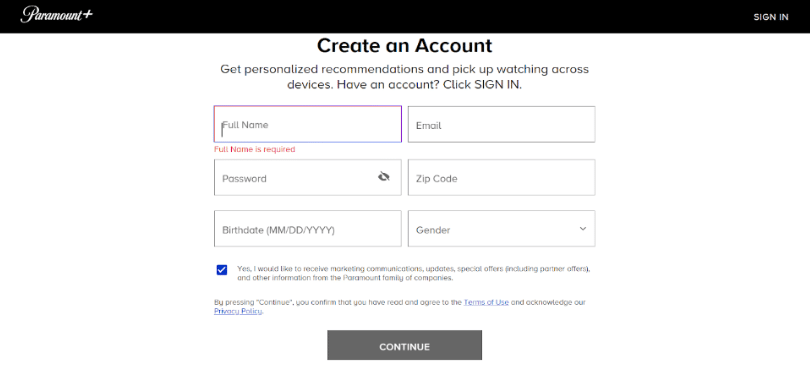Open the Gender selection field
Viewport: 810px width, 372px height.
tap(501, 228)
